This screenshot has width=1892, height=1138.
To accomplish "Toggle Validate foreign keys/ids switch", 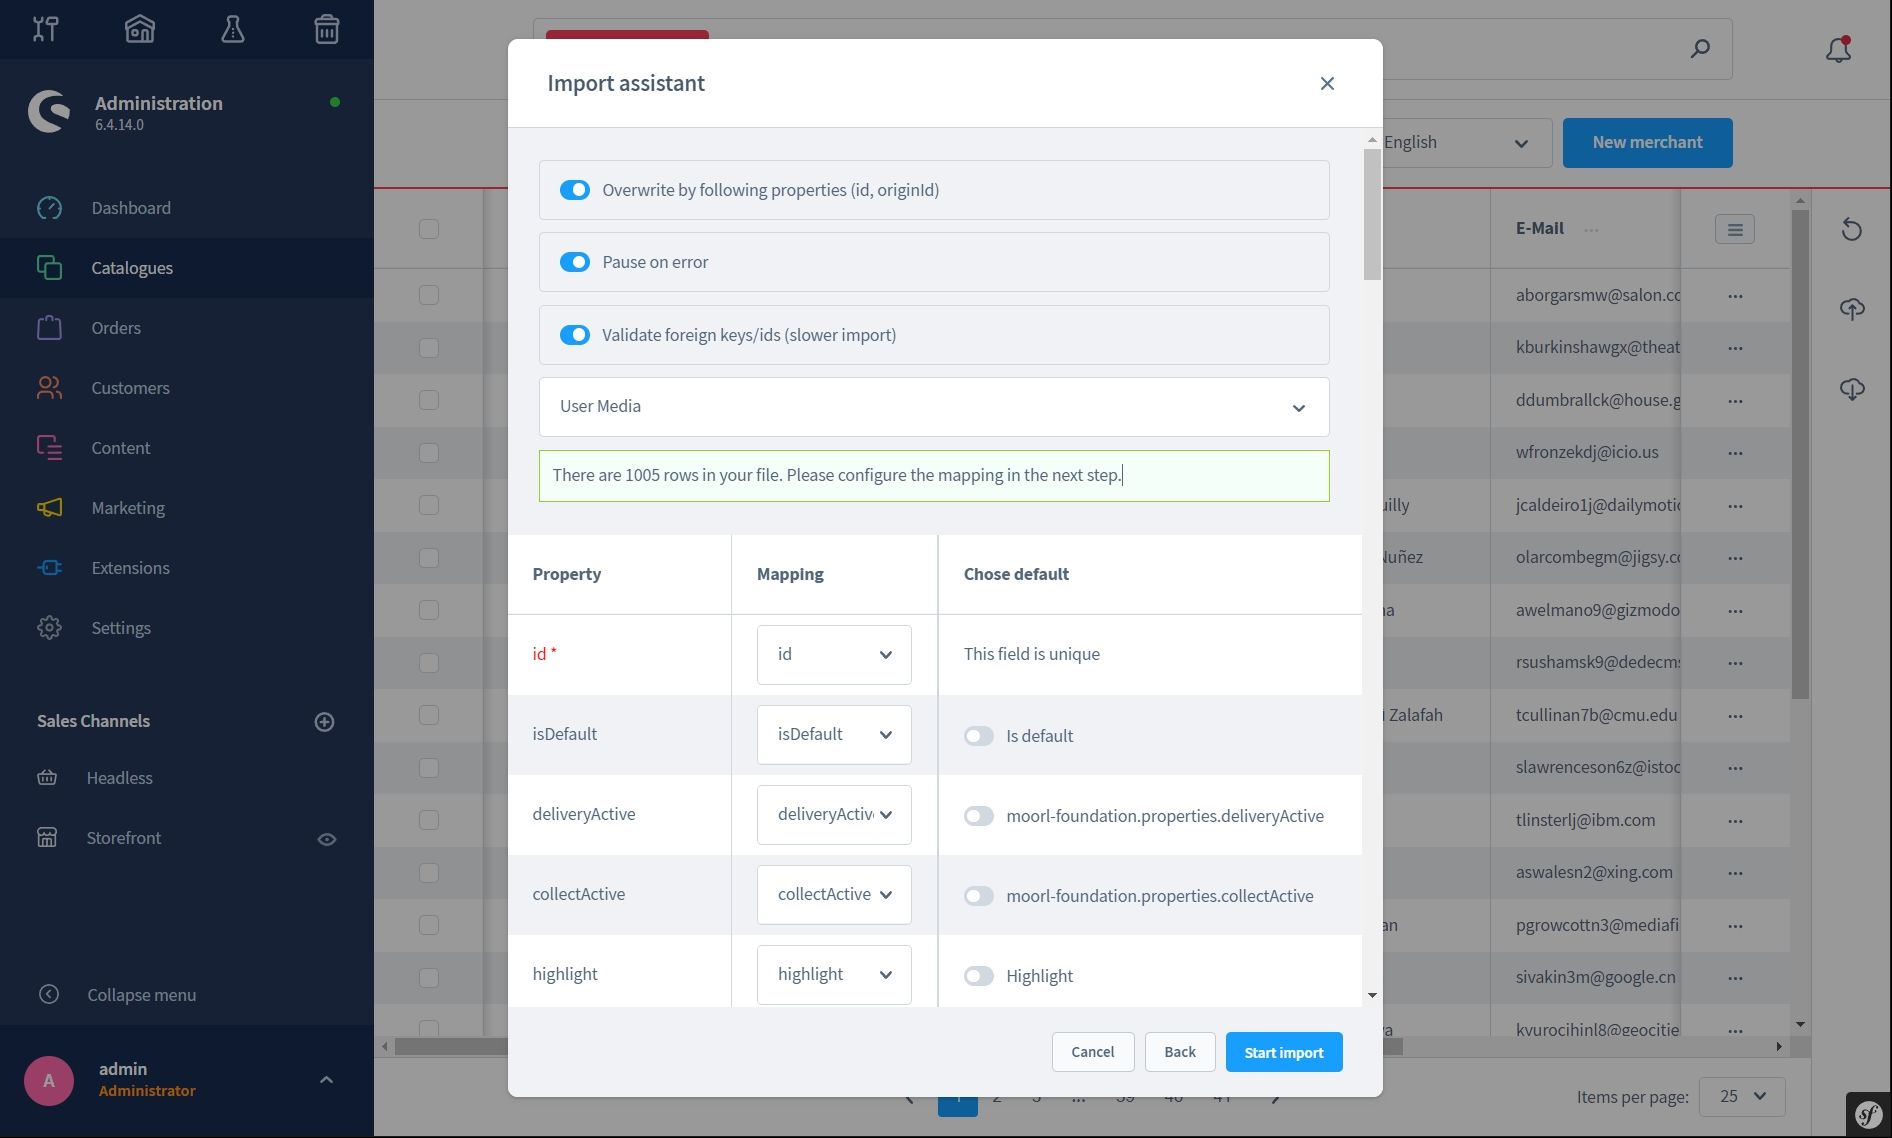I will (x=575, y=335).
